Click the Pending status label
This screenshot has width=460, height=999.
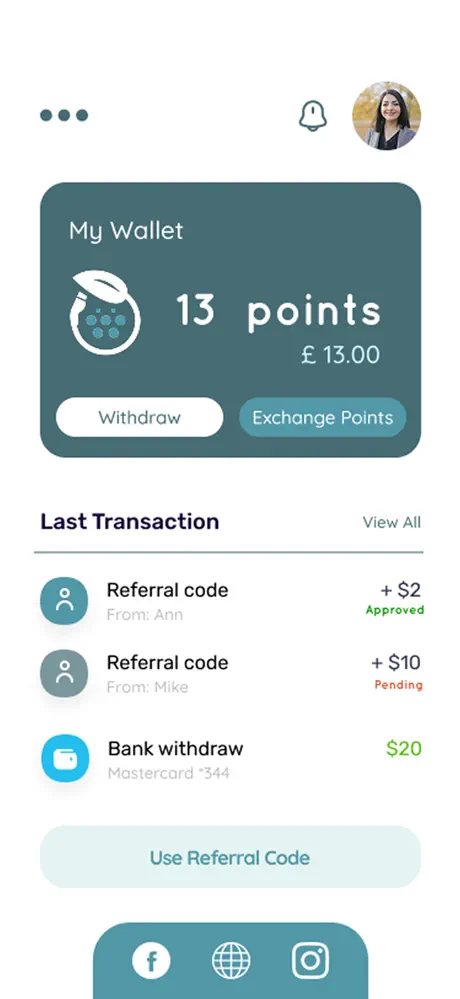[398, 685]
